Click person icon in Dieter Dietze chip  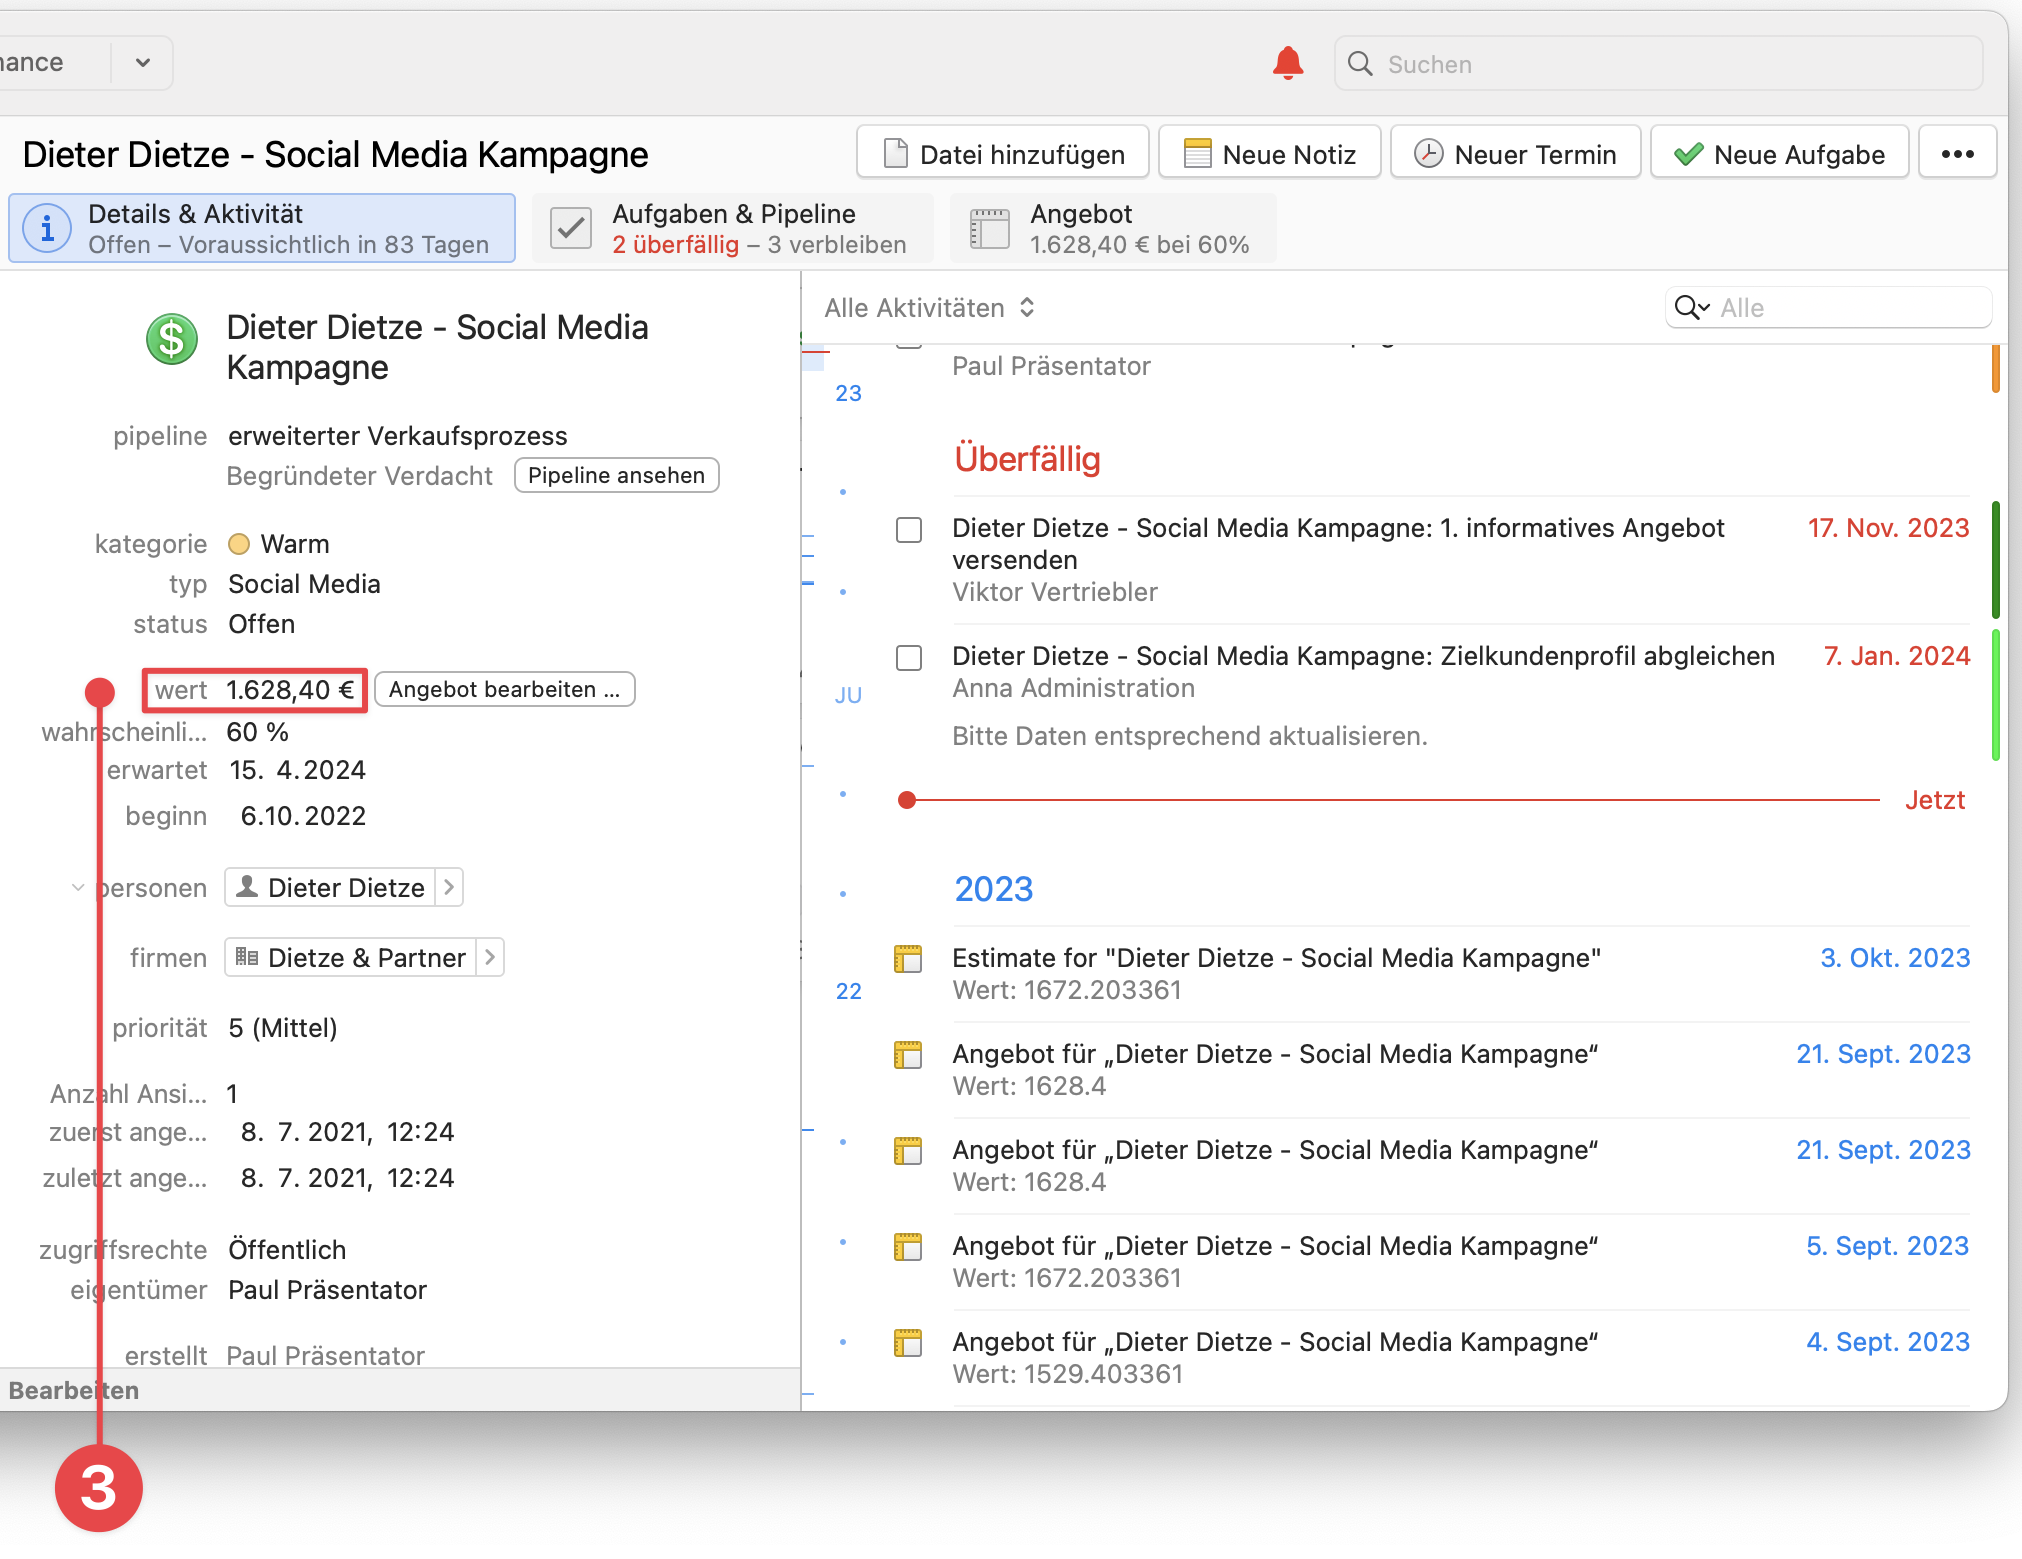(x=246, y=888)
